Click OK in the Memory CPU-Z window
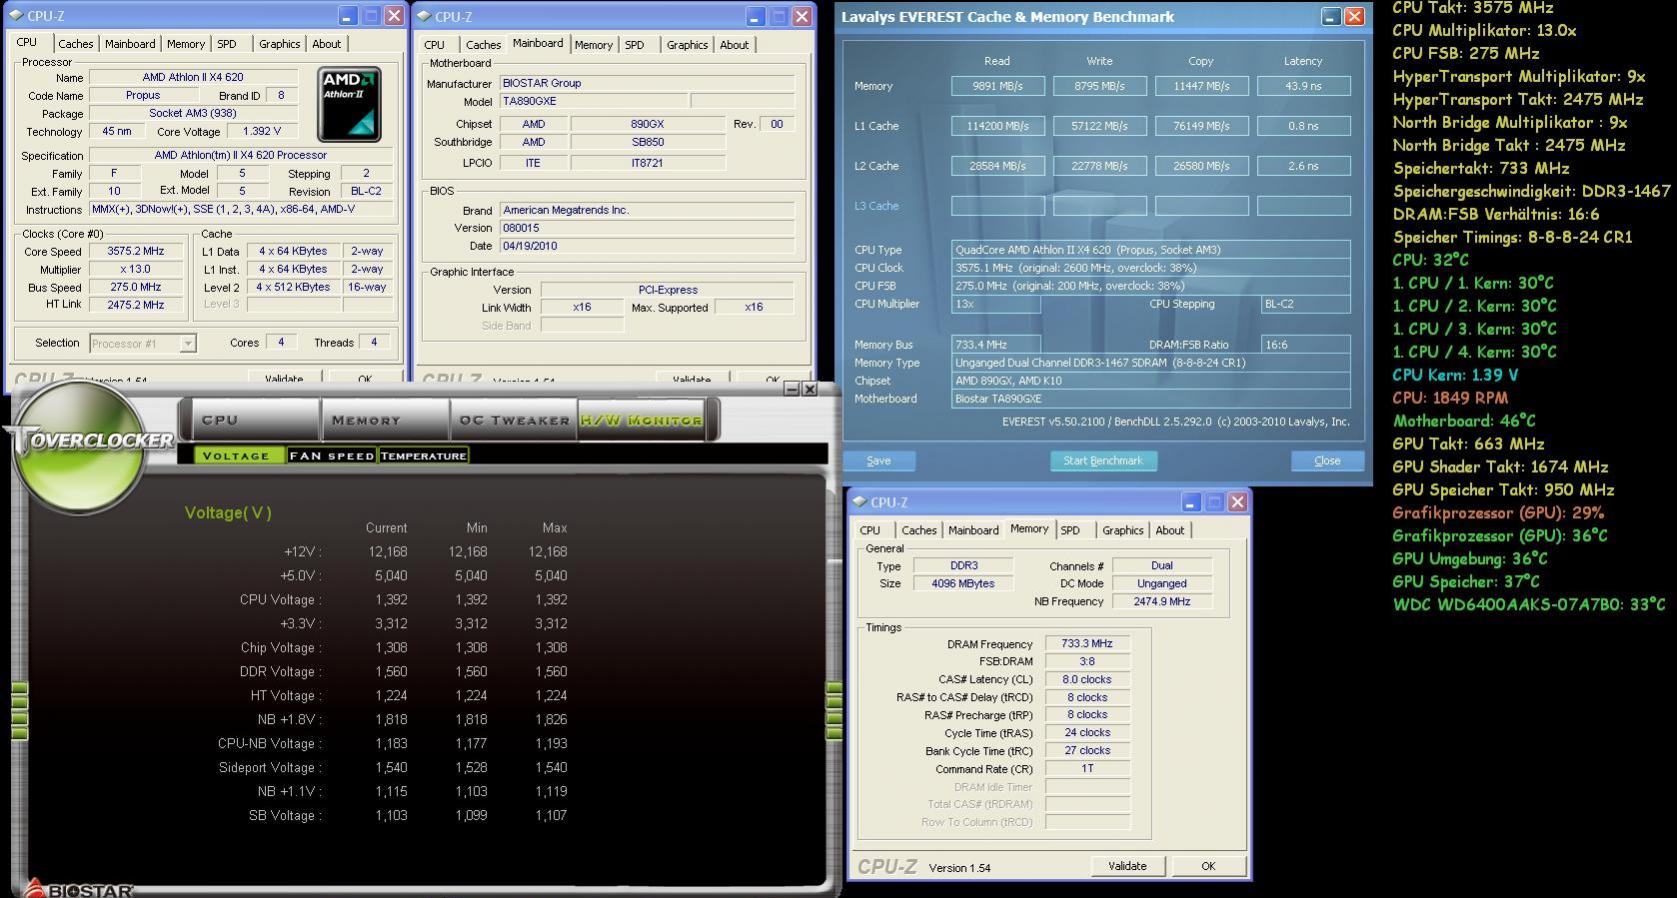Image resolution: width=1677 pixels, height=898 pixels. tap(1208, 866)
